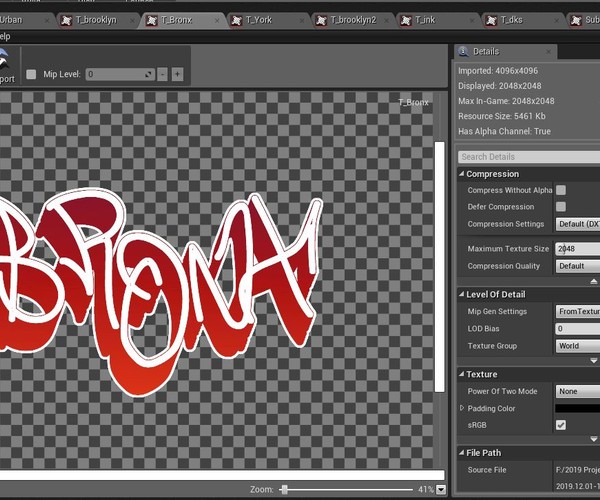Toggle Compress Without Alpha checkbox

click(x=561, y=190)
